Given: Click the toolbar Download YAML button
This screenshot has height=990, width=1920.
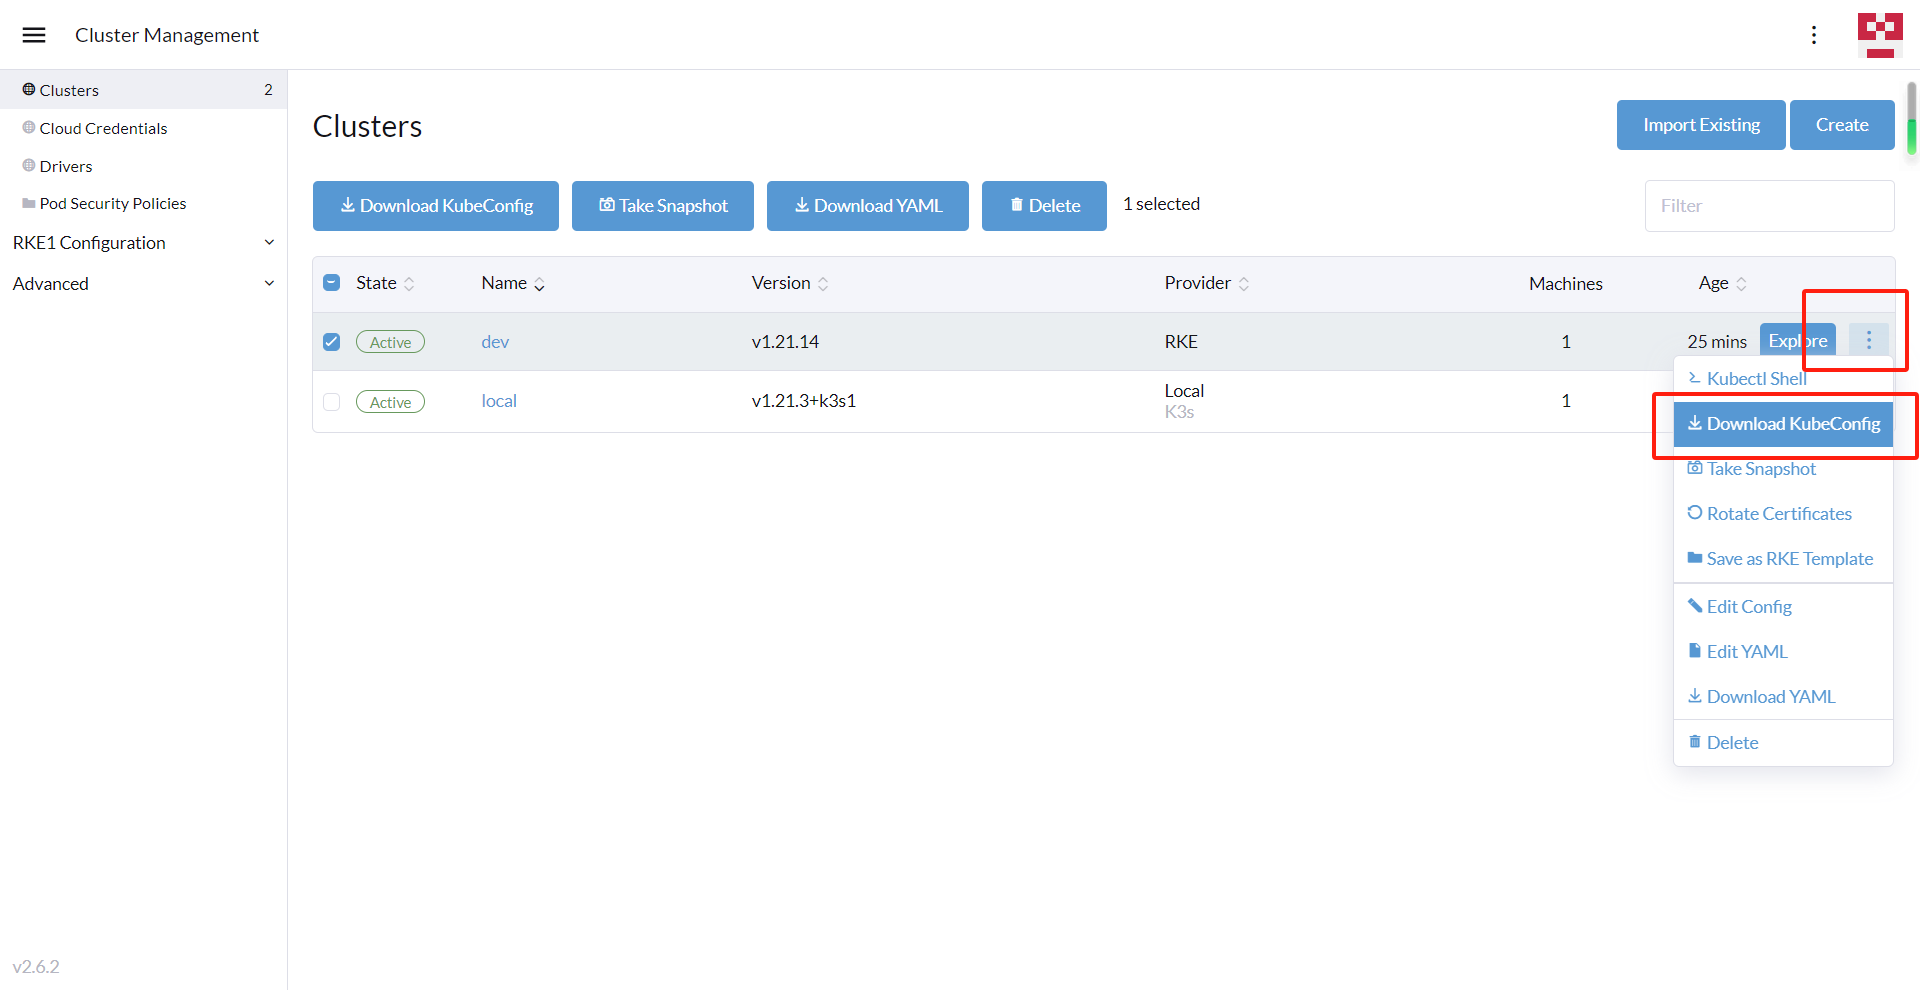Looking at the screenshot, I should (868, 206).
